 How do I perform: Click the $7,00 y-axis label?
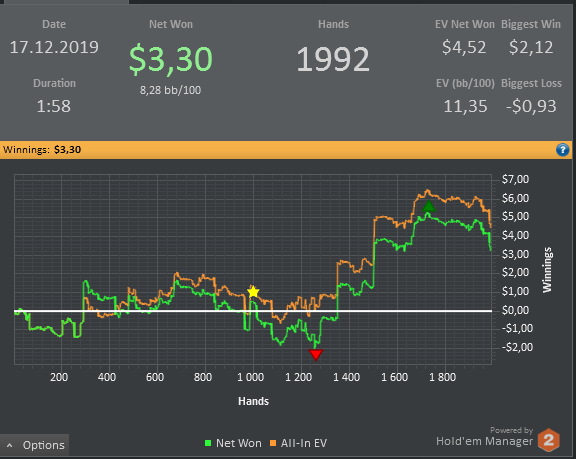515,179
